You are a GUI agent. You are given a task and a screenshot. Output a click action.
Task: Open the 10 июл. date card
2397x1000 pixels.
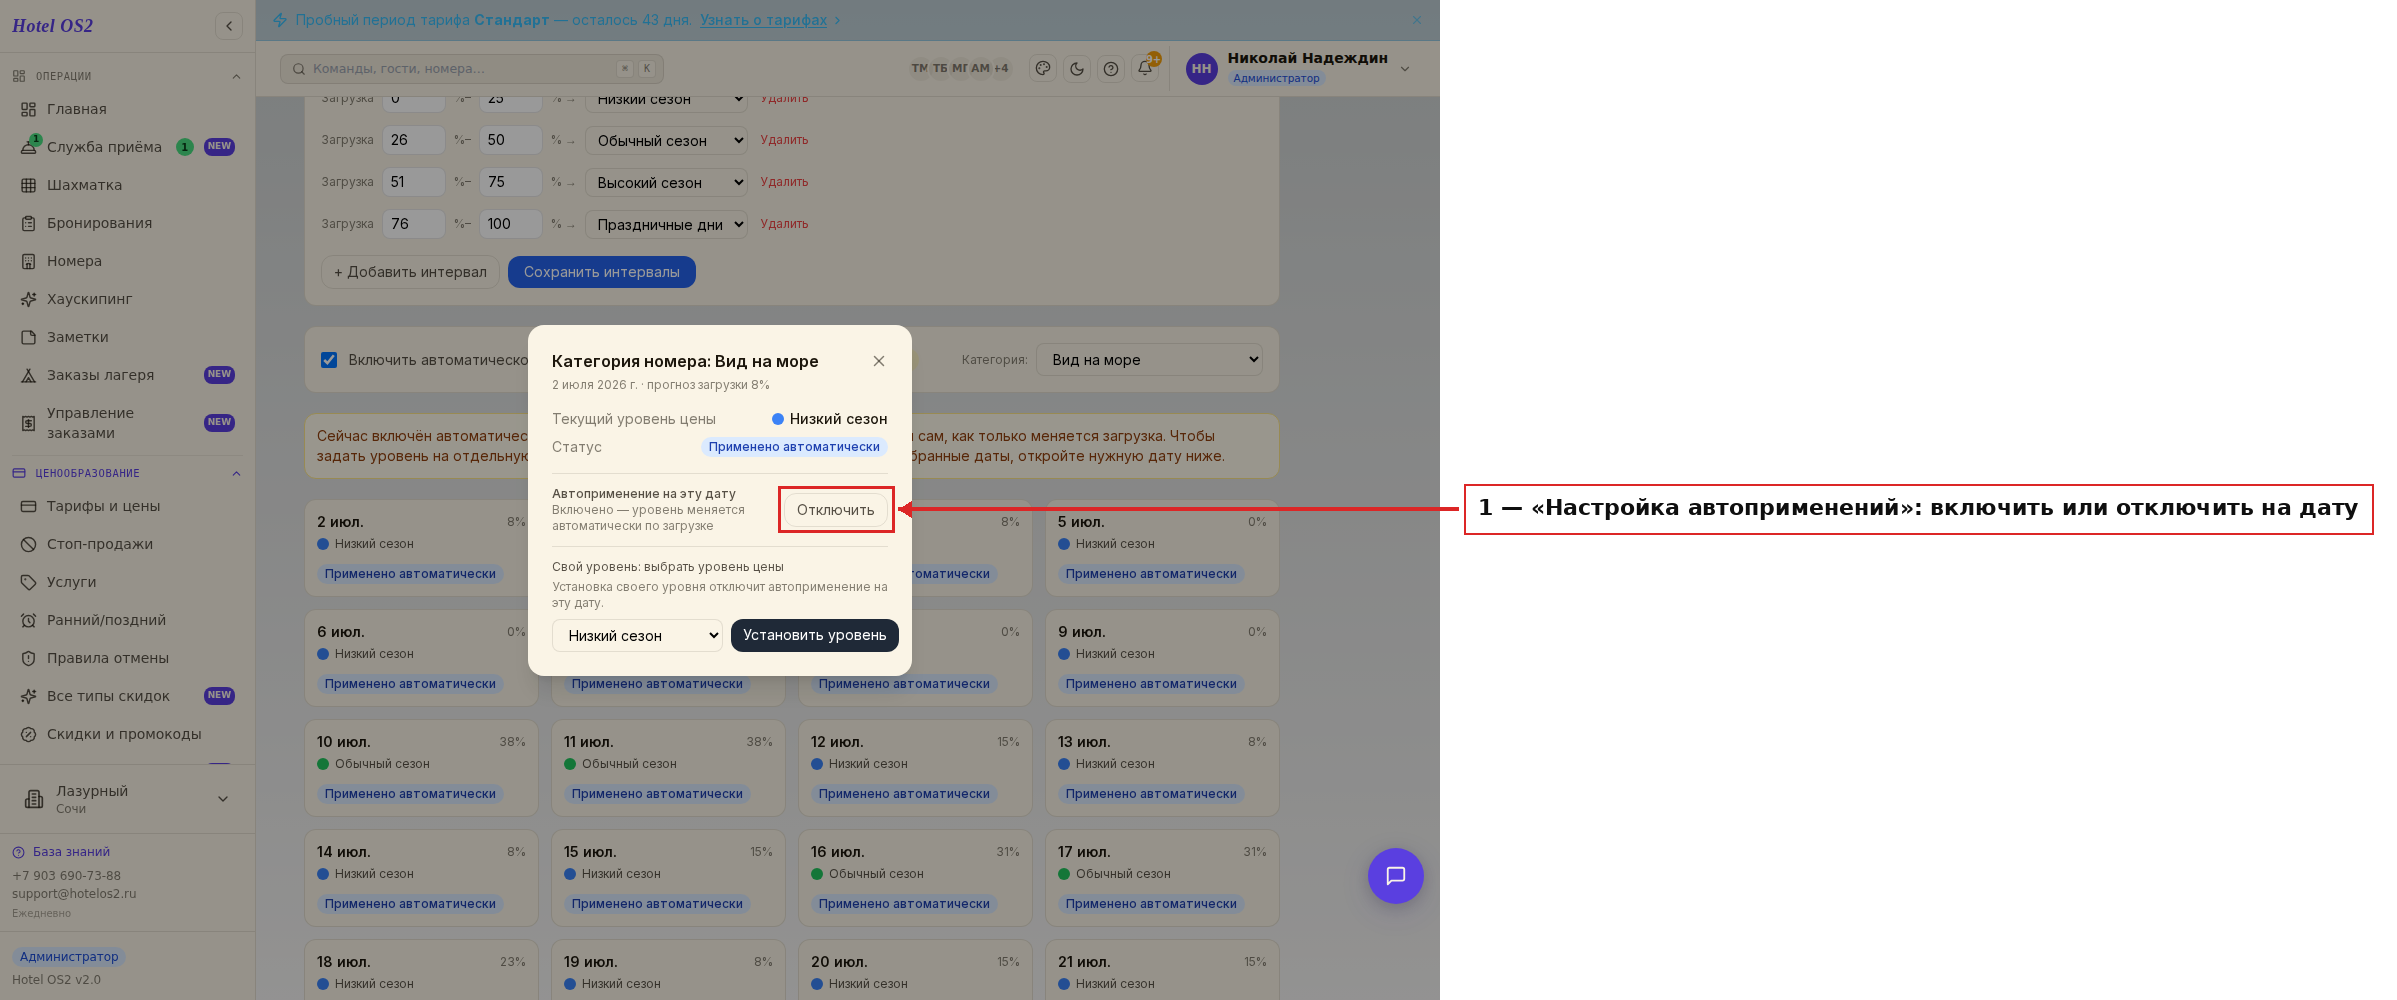(421, 768)
